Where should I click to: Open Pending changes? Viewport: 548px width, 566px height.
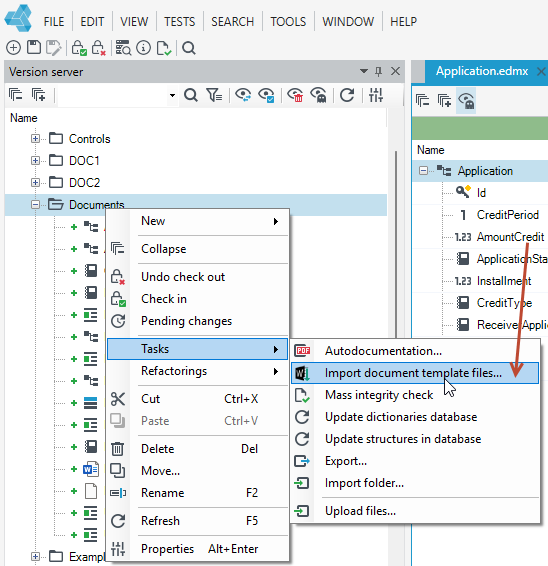(197, 321)
